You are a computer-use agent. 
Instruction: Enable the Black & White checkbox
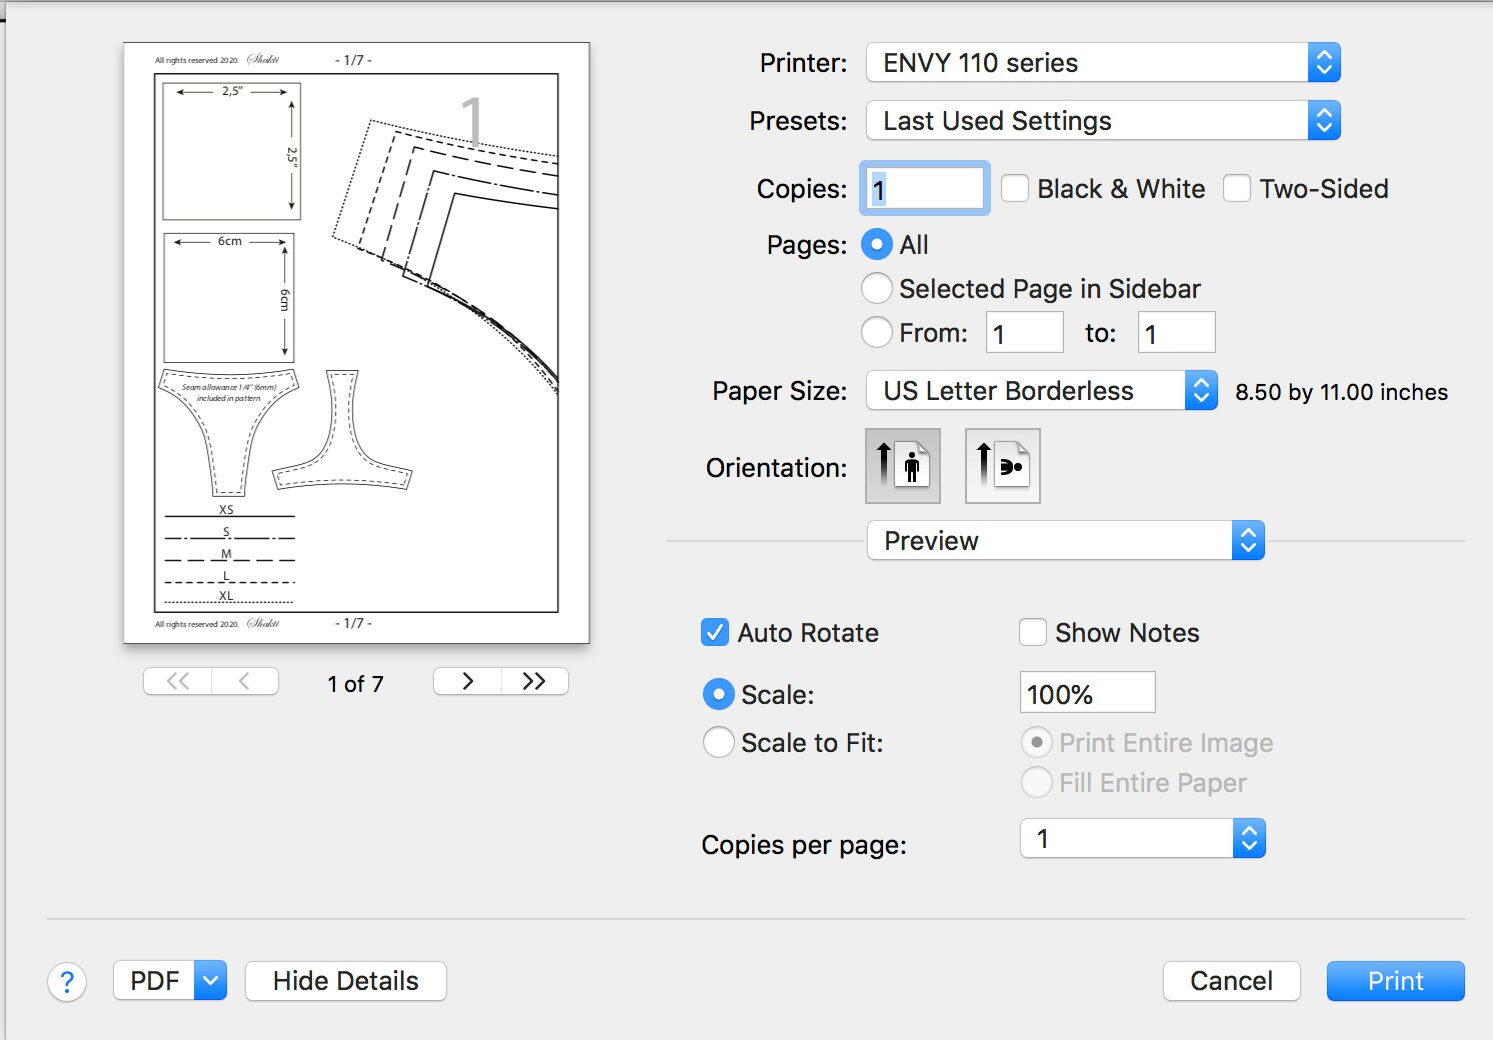1015,188
